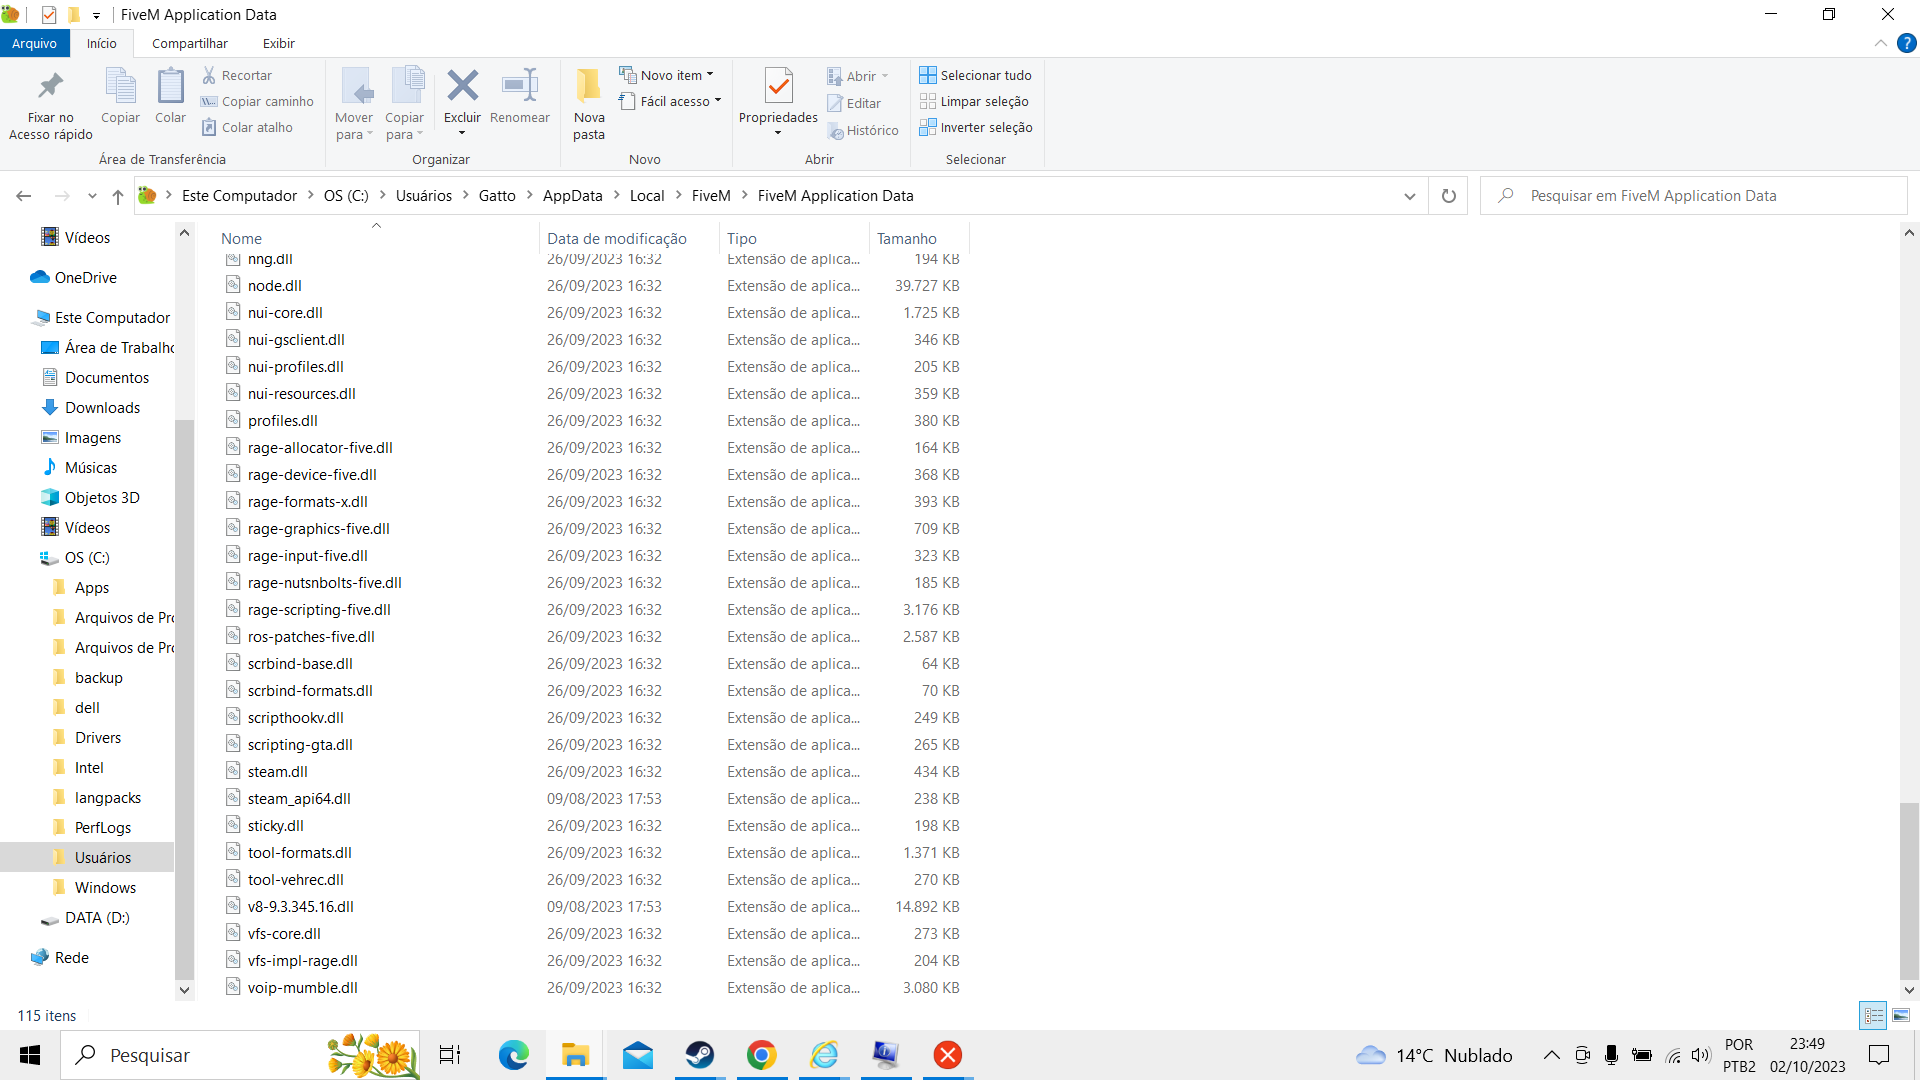Open Task View on the taskbar

pyautogui.click(x=450, y=1055)
